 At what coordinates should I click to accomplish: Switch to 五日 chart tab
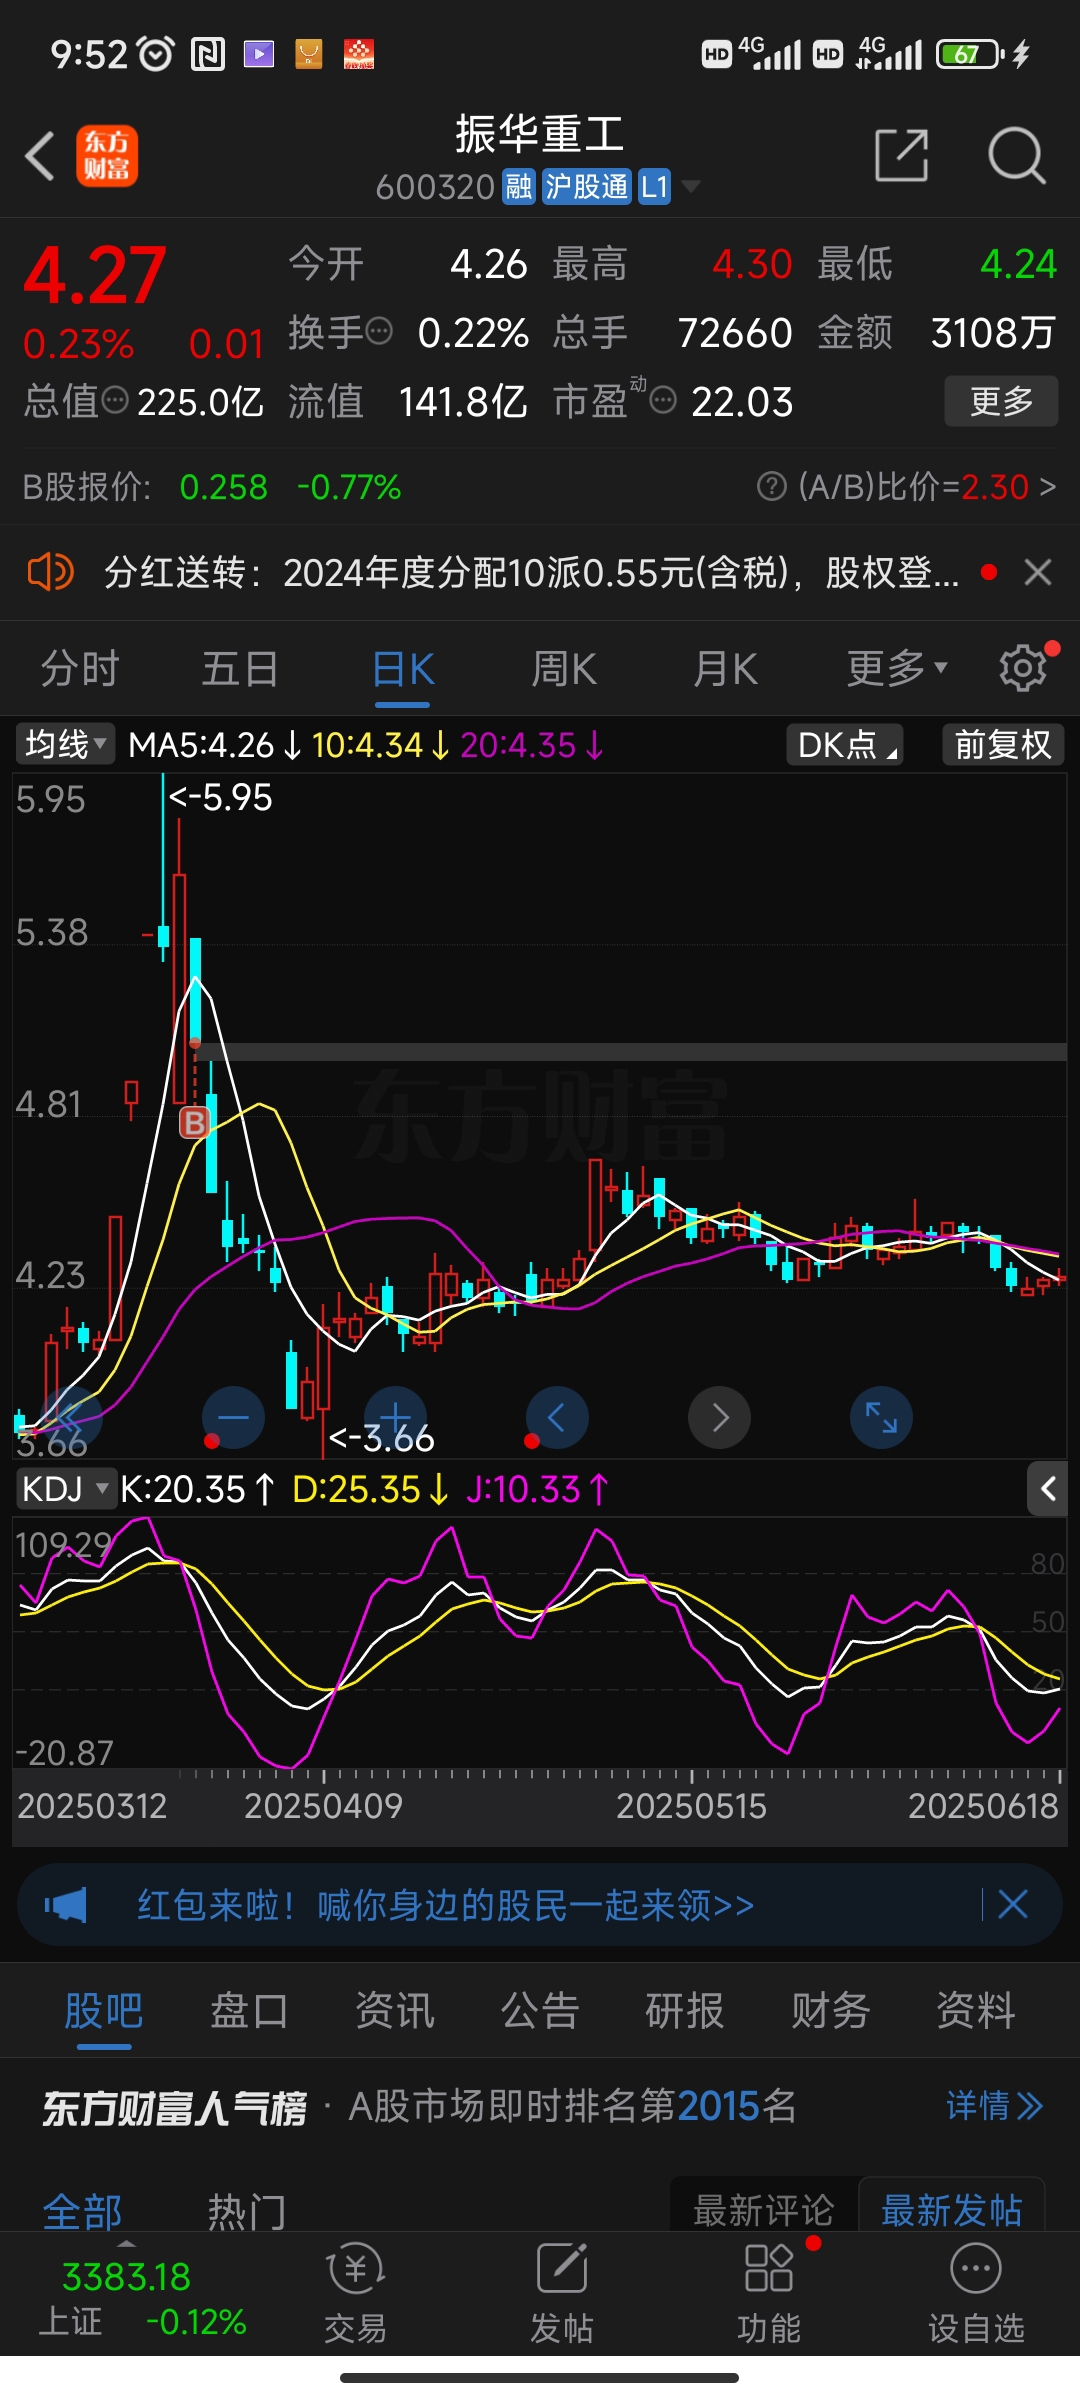[240, 668]
